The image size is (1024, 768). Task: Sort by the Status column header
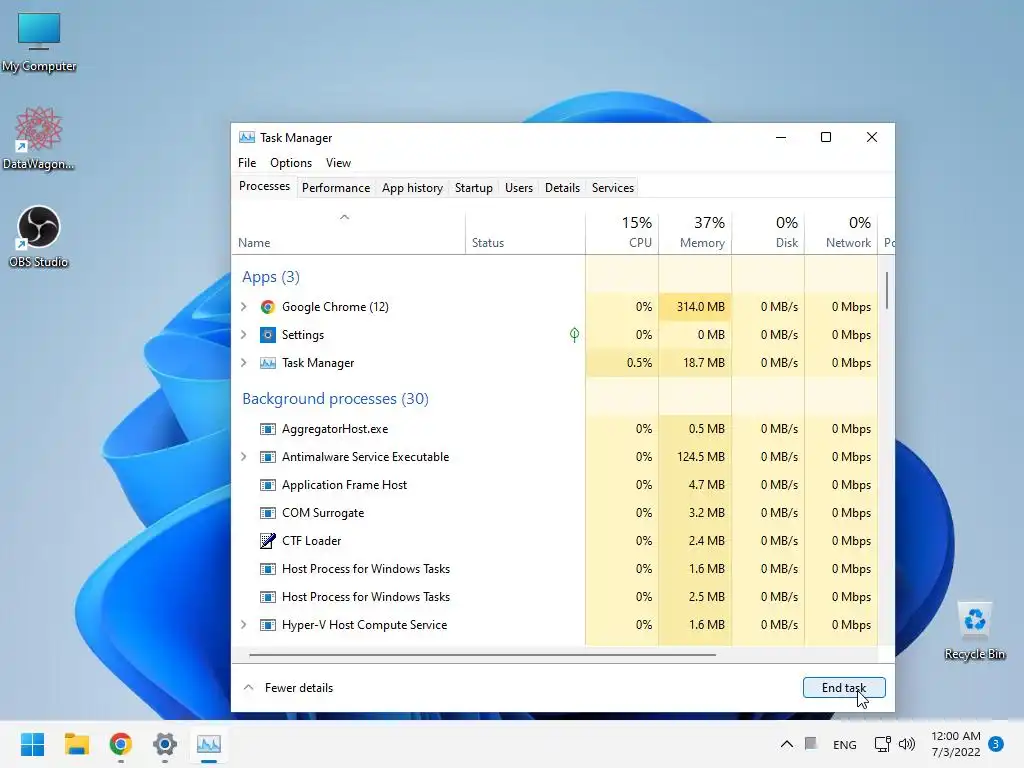coord(526,232)
